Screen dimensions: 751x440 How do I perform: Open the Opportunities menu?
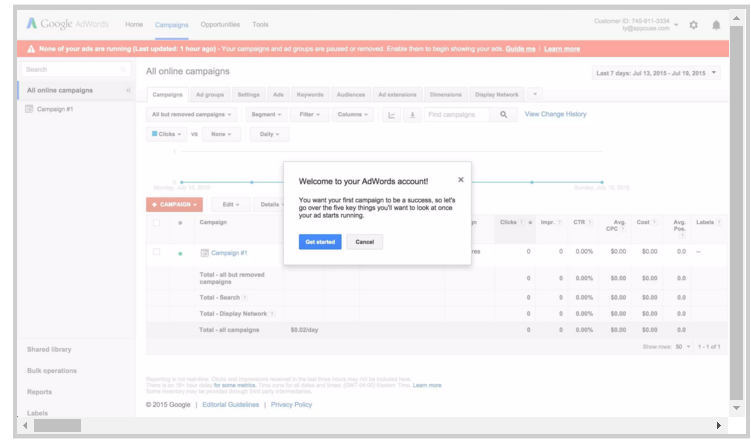[x=220, y=24]
